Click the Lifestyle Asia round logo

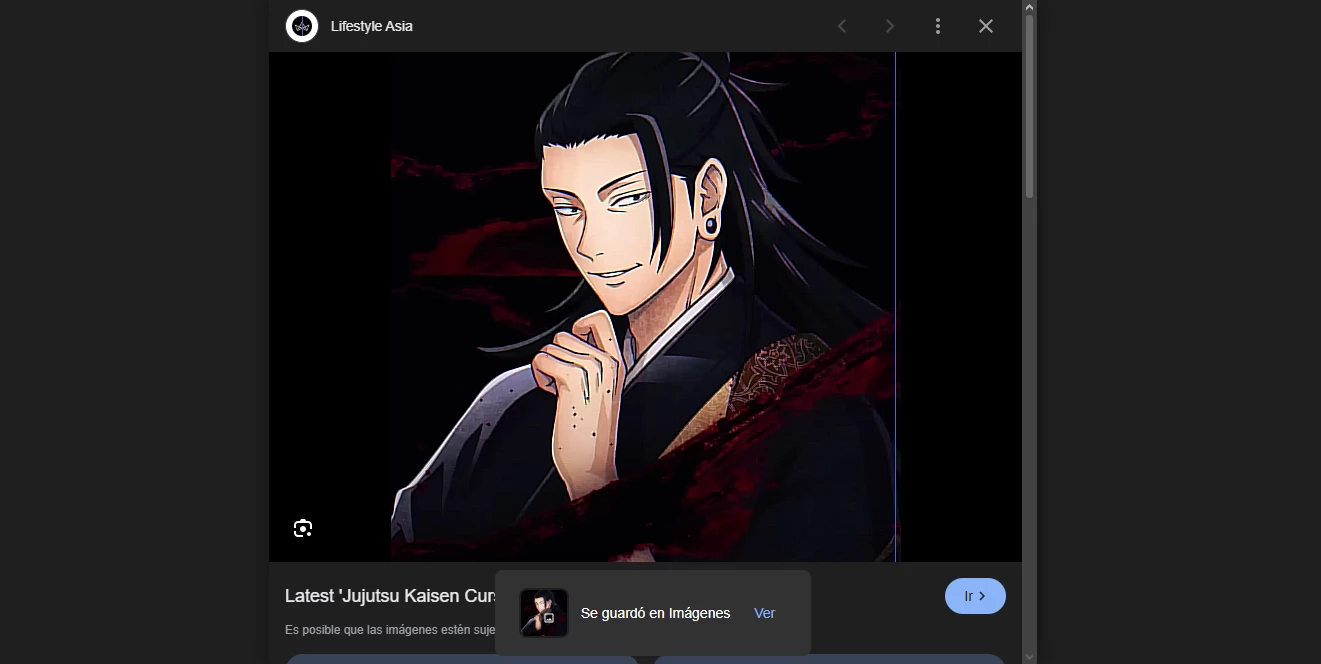[x=302, y=26]
